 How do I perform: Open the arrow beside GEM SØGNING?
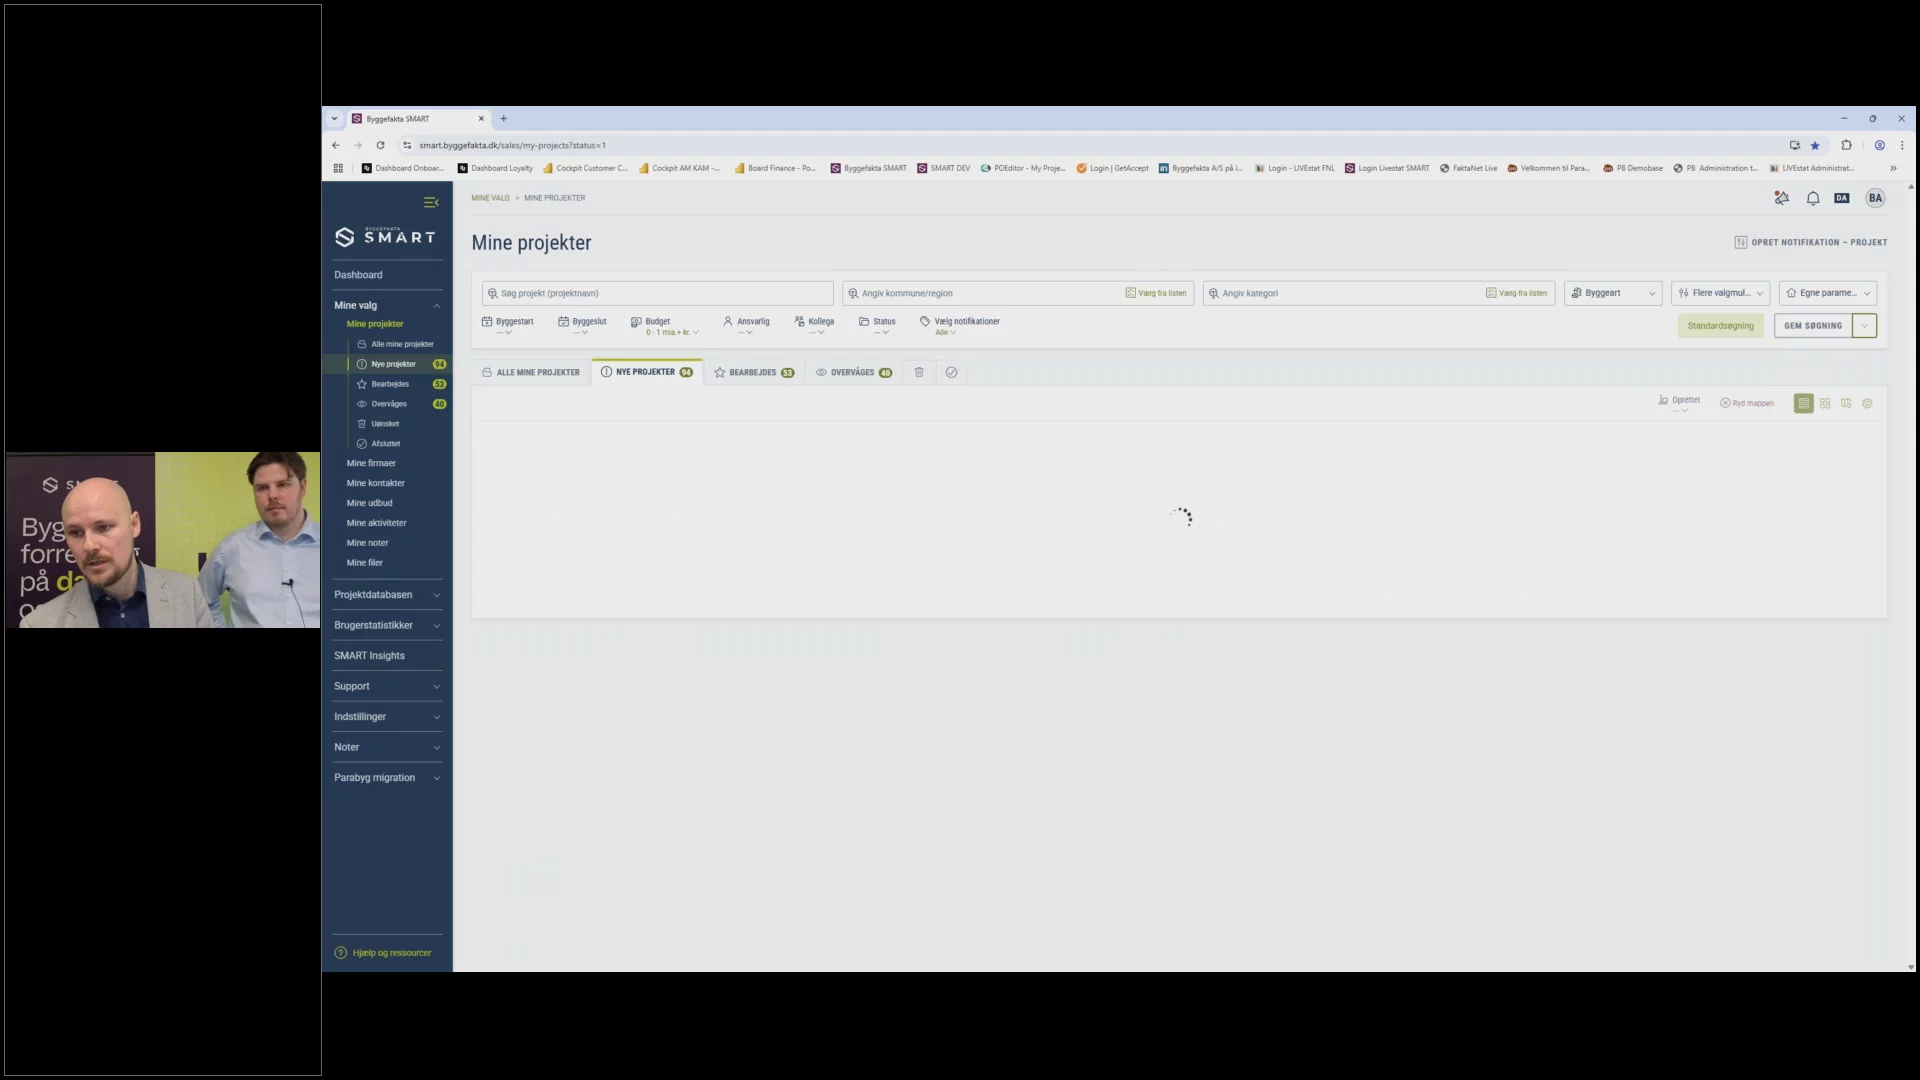click(x=1864, y=325)
